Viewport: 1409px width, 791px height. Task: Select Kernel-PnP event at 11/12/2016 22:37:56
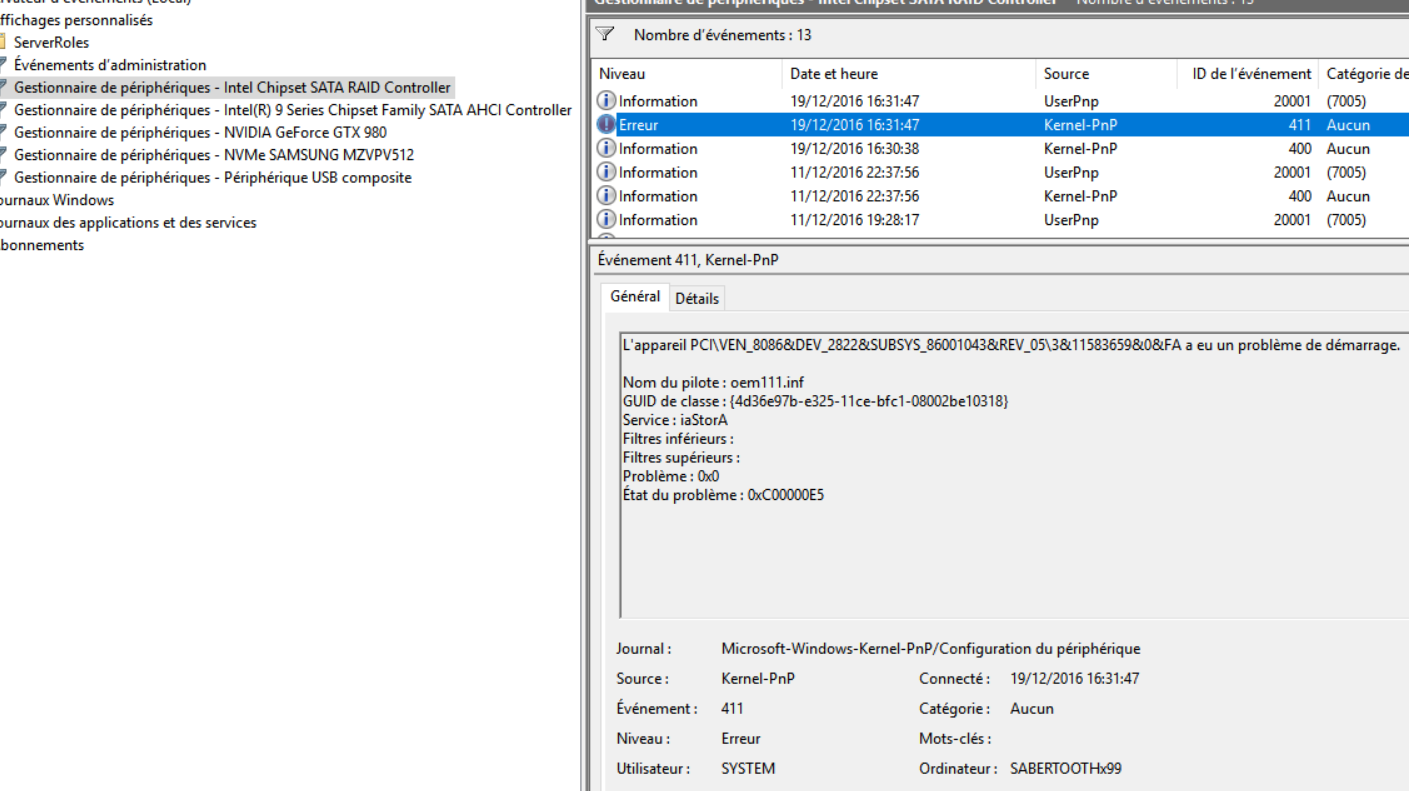pos(1001,196)
